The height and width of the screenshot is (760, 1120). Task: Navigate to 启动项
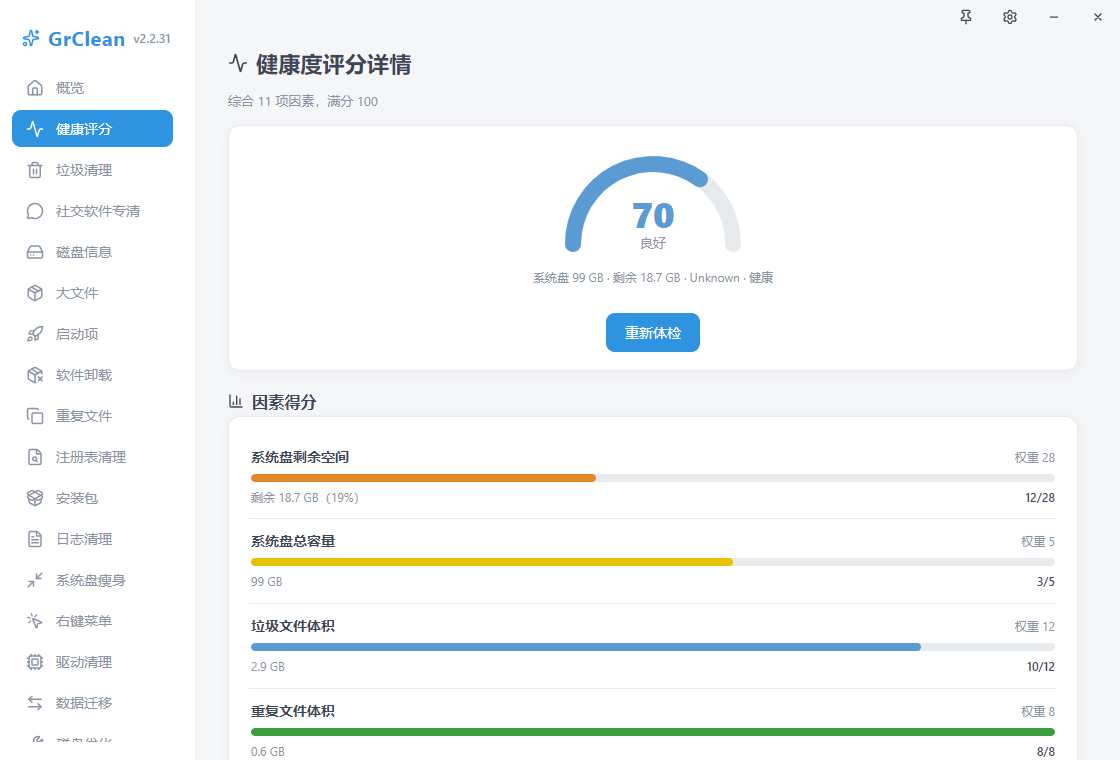coord(92,334)
